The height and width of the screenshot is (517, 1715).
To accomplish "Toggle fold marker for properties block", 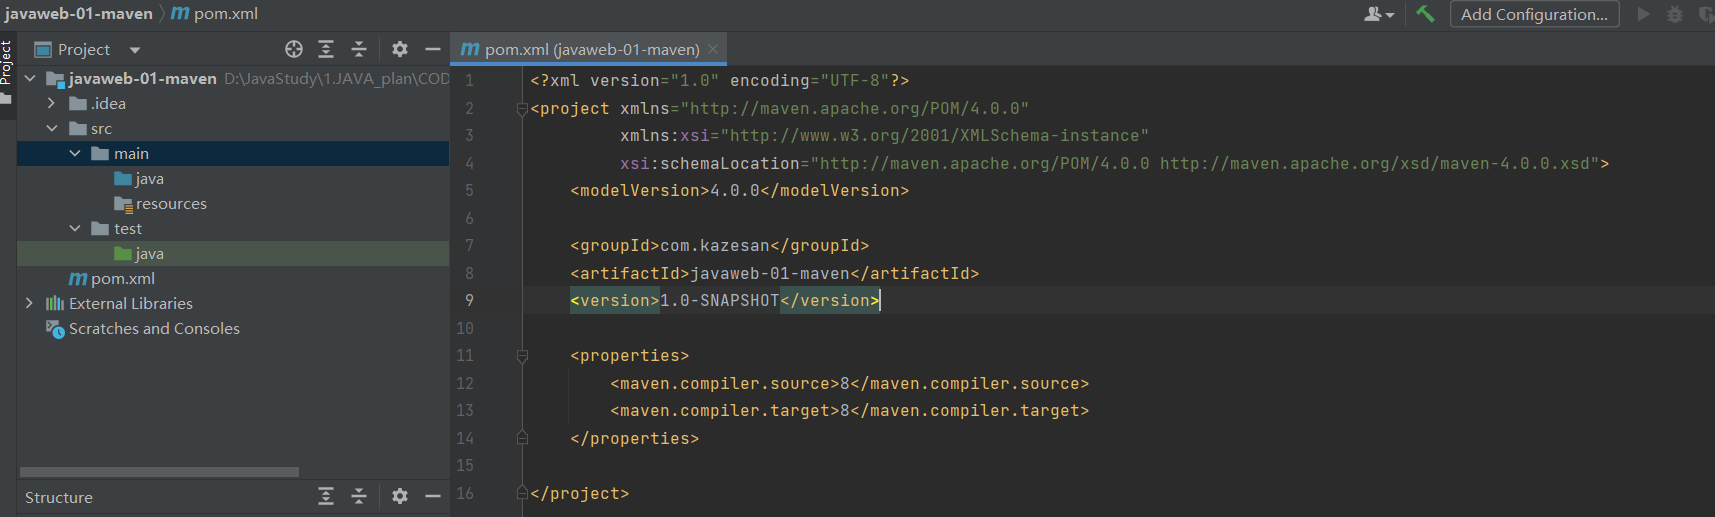I will (x=522, y=356).
